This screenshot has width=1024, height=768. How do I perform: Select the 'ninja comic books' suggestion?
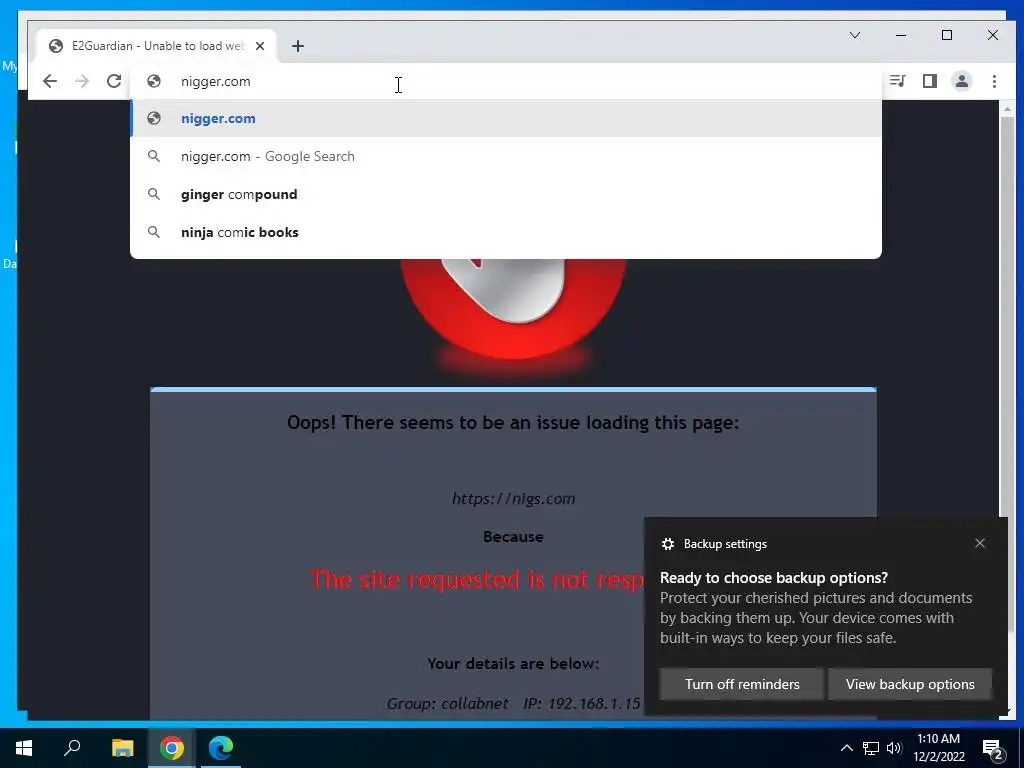(x=506, y=232)
